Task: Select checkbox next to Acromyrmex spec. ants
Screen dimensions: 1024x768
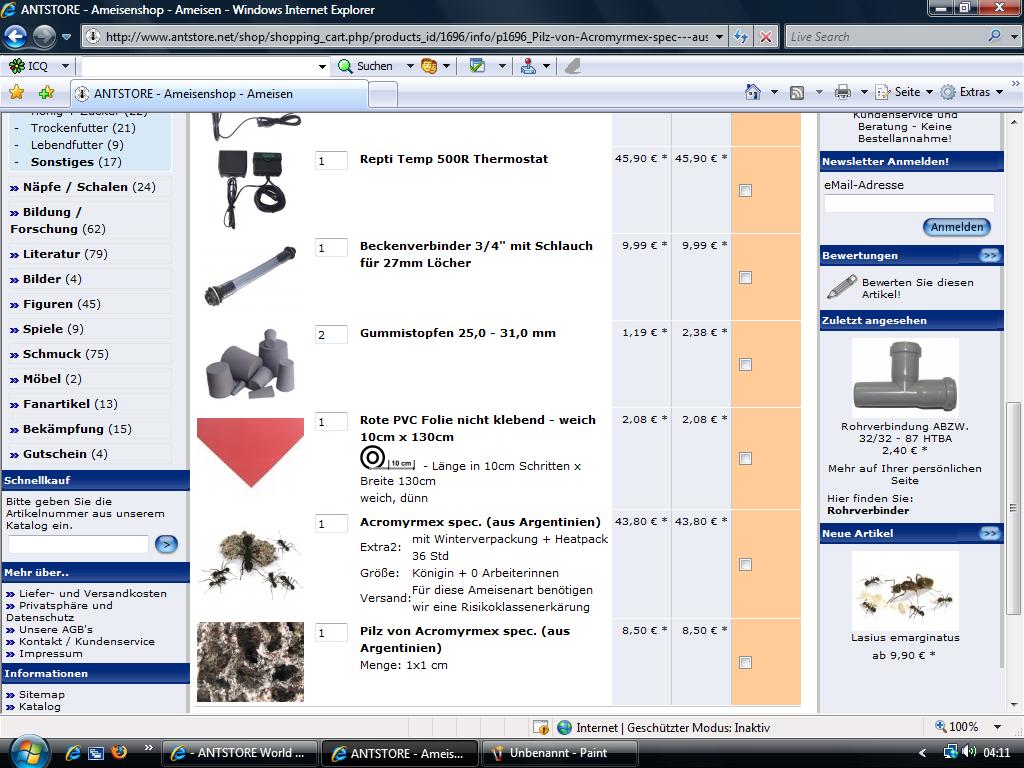Action: coord(745,564)
